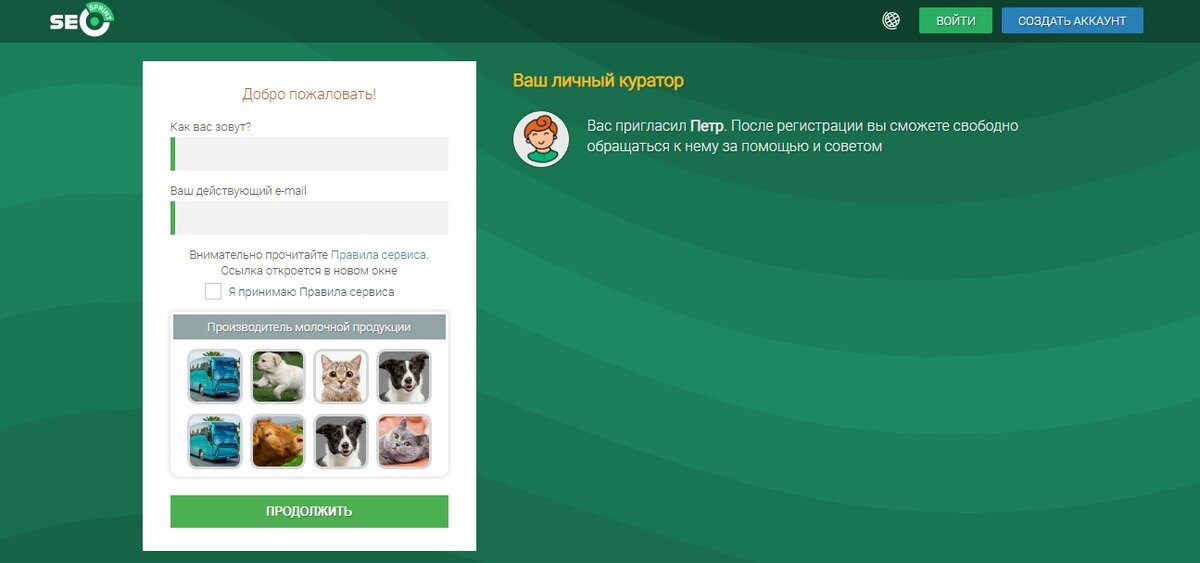Click the ВОЙТИ login button

tap(956, 21)
